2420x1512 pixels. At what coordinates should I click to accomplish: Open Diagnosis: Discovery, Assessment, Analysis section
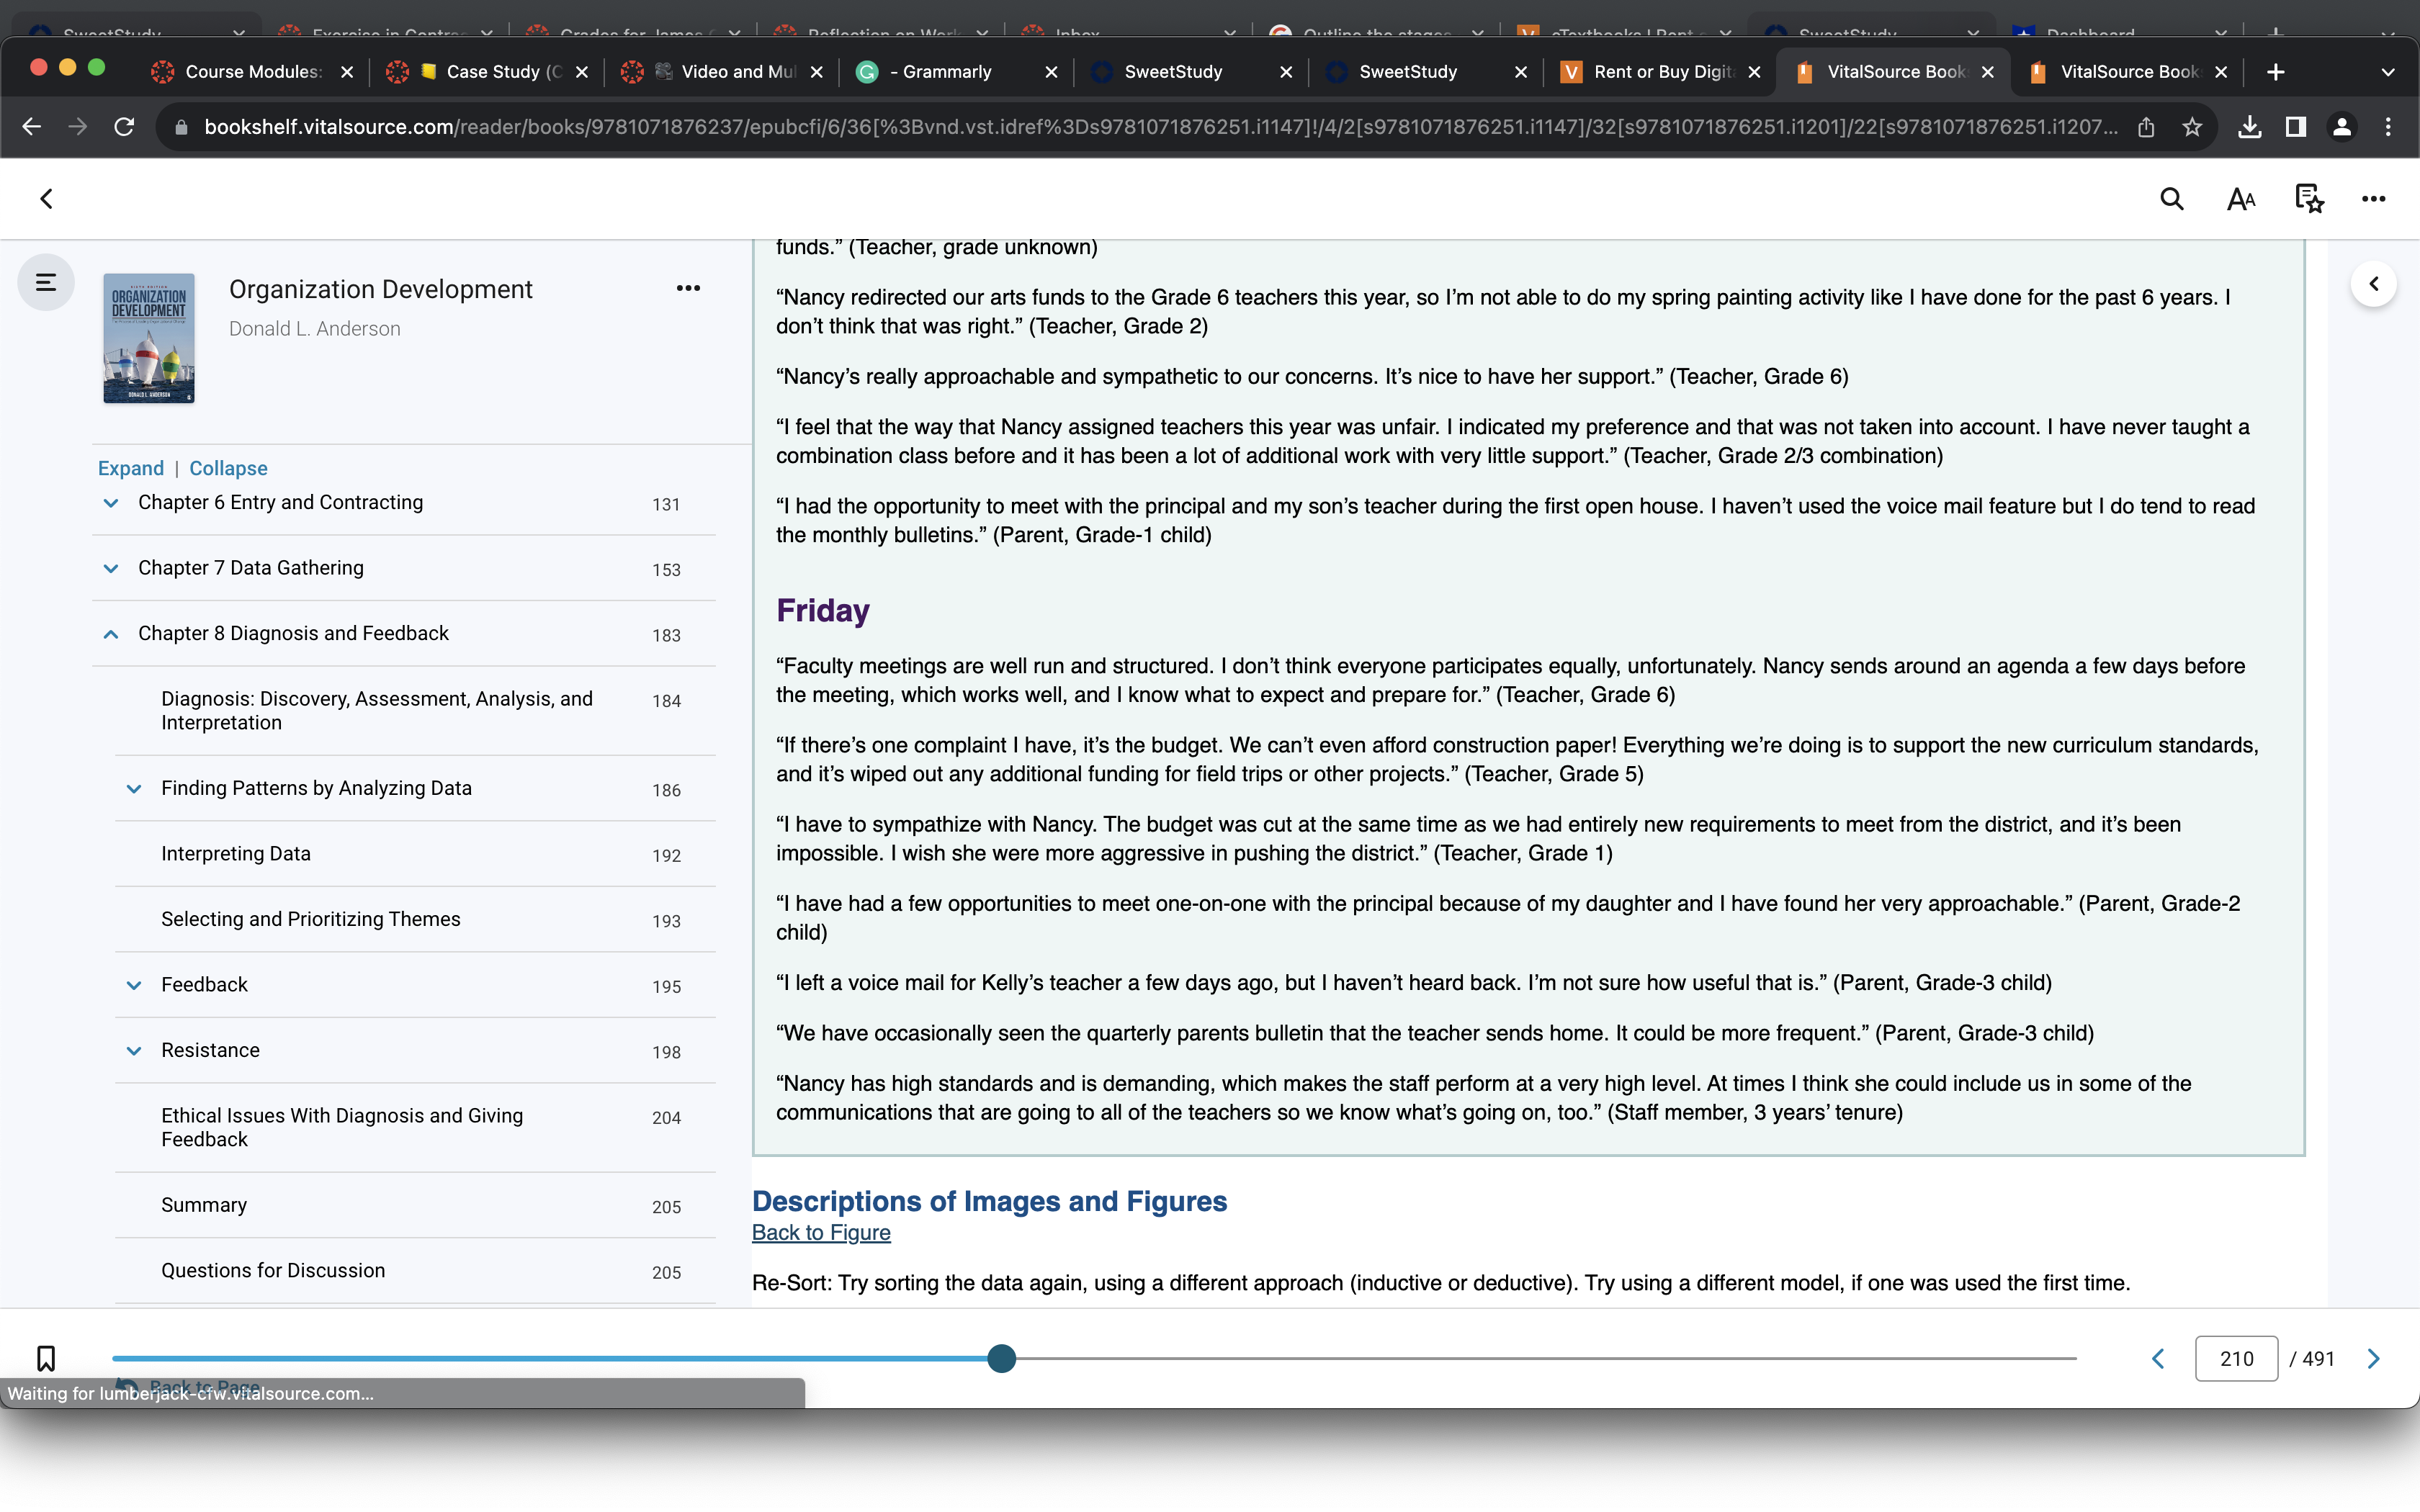(x=377, y=711)
